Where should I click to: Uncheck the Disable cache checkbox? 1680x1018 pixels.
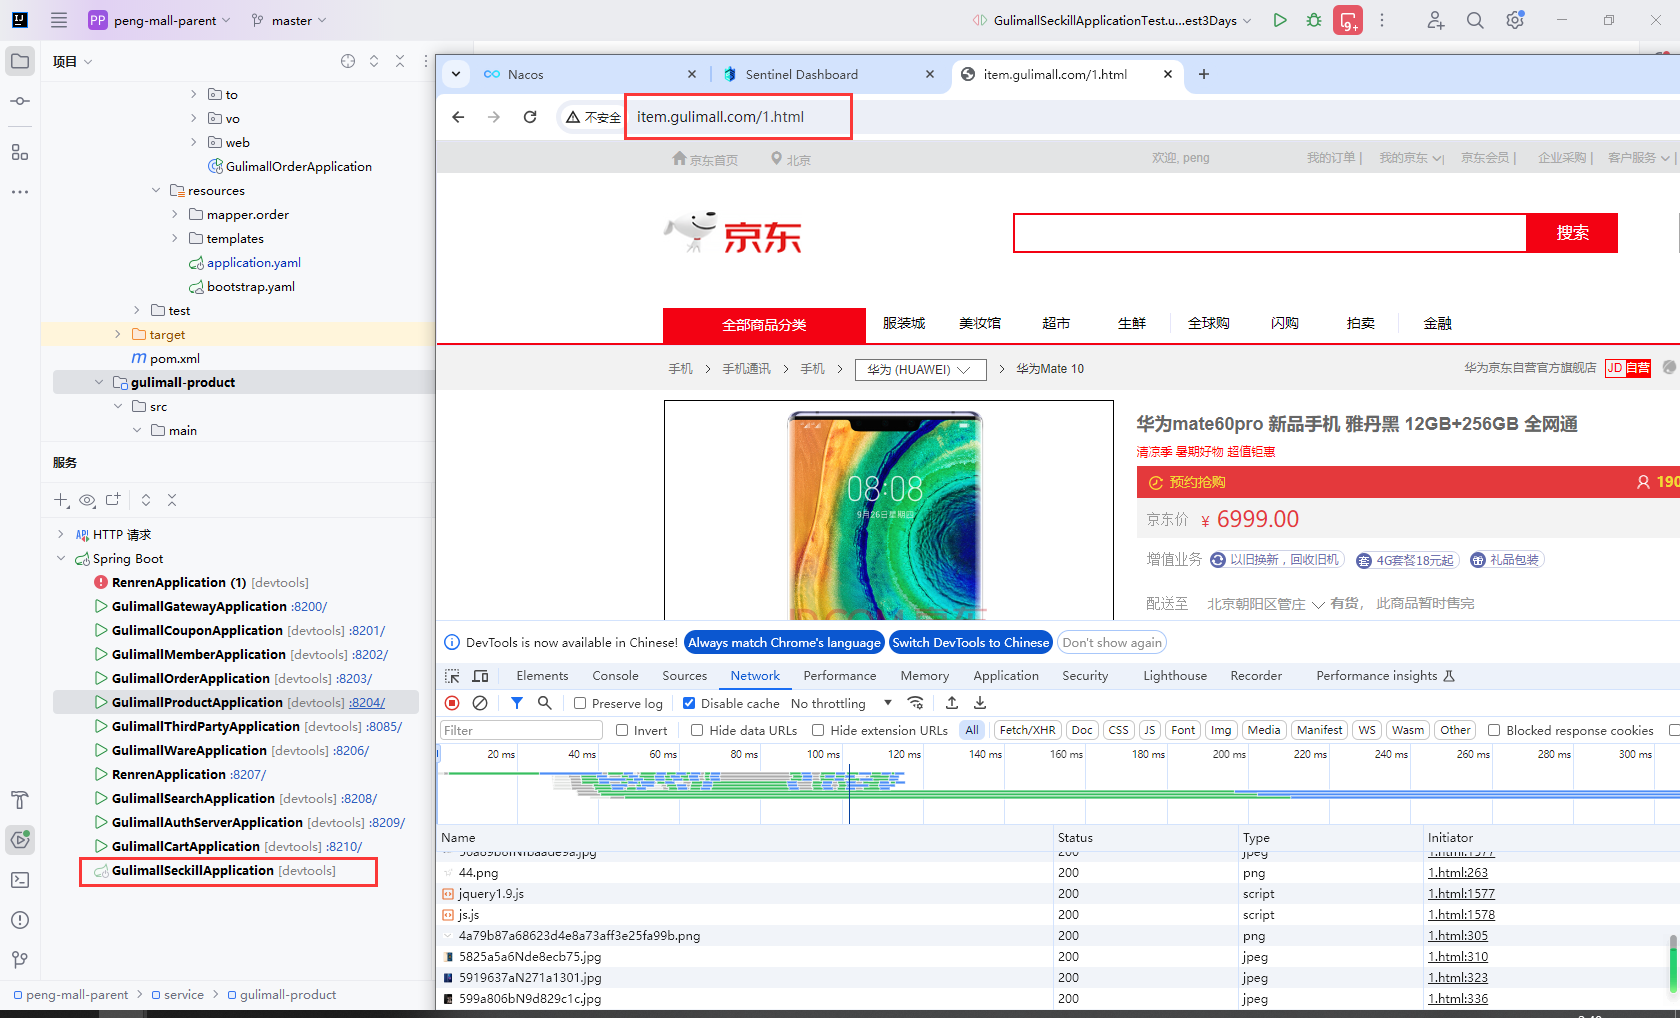(x=689, y=703)
